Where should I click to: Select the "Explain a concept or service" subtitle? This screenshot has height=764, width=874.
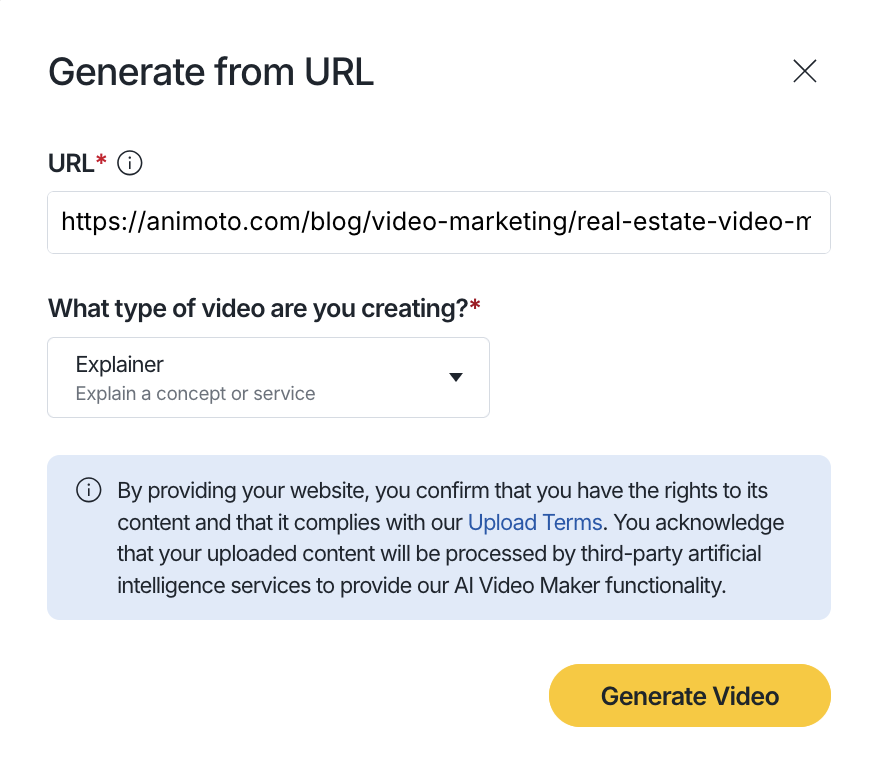pyautogui.click(x=195, y=394)
